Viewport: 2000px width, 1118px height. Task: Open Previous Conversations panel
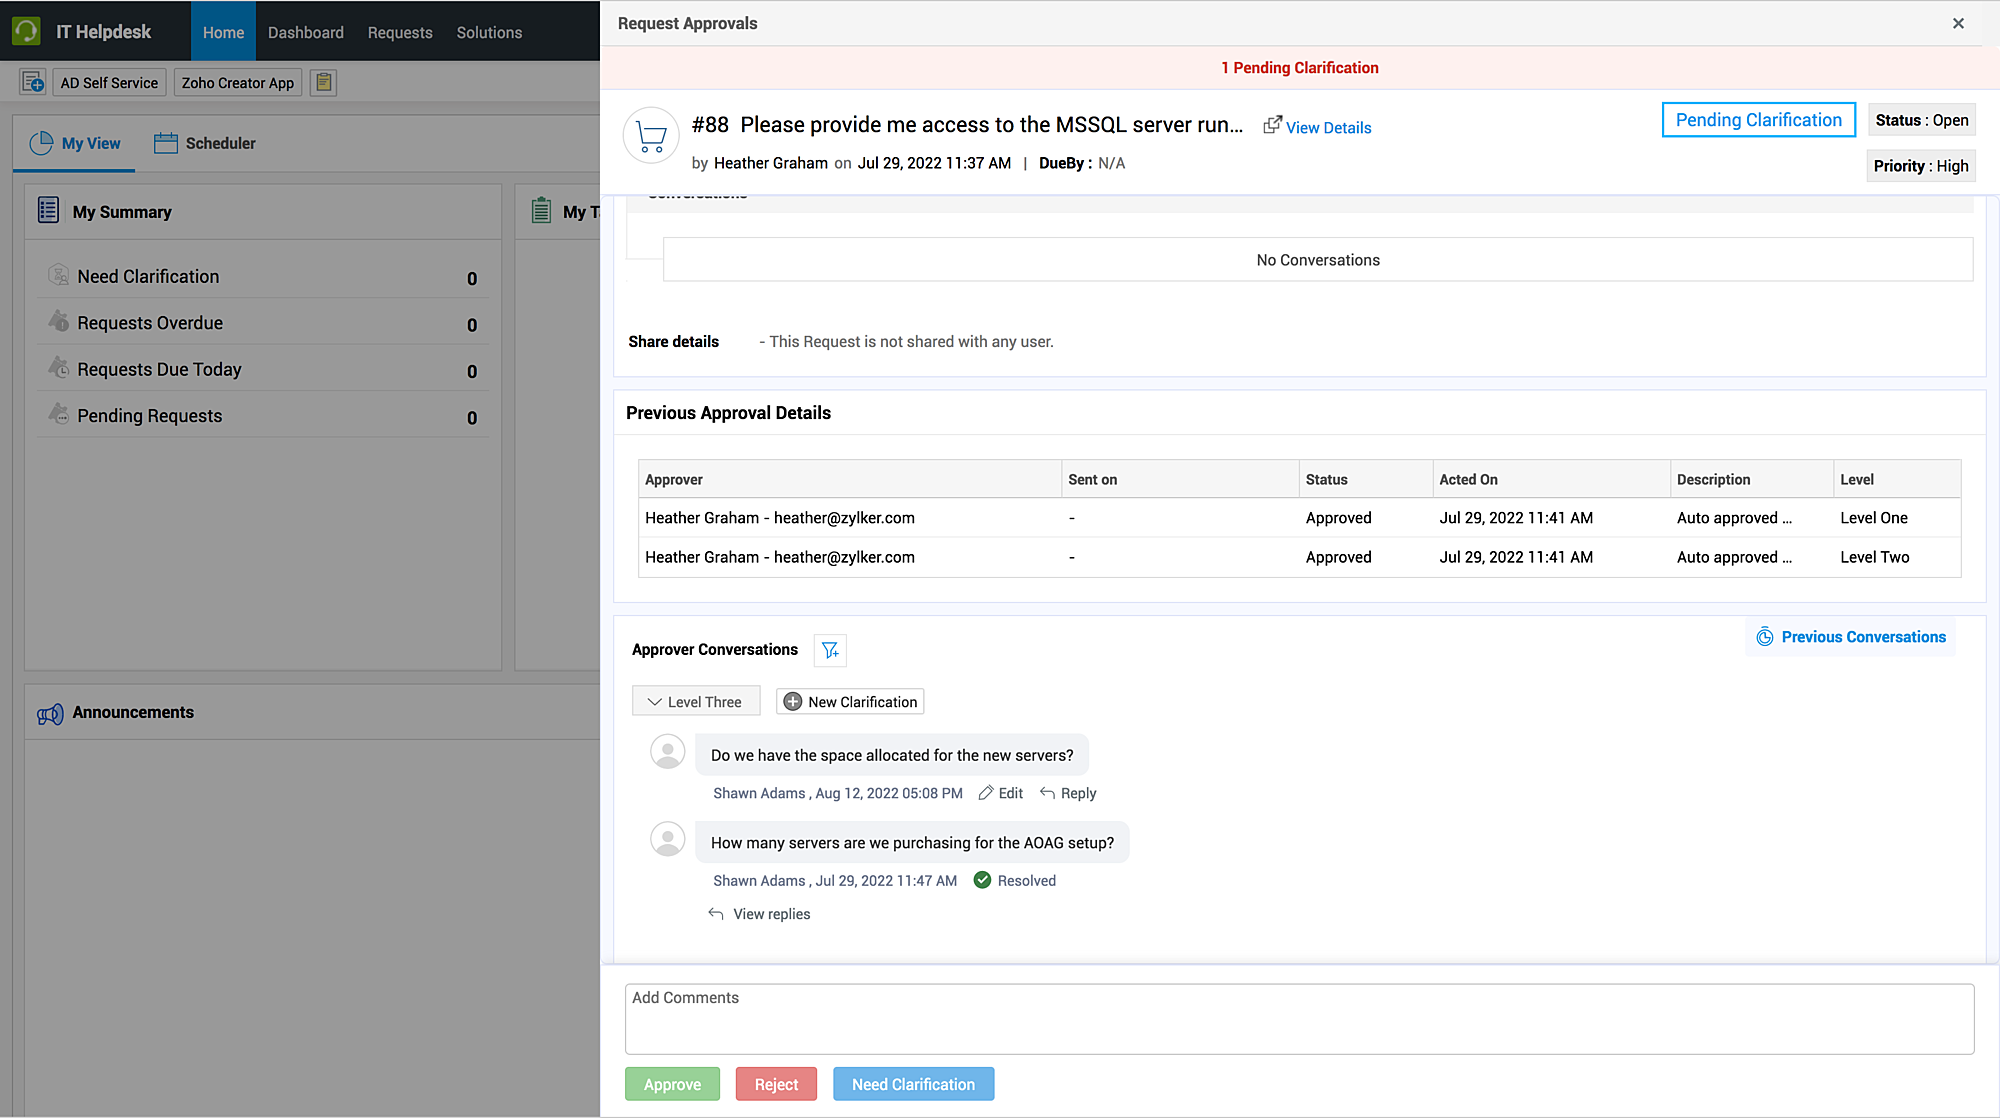point(1851,637)
